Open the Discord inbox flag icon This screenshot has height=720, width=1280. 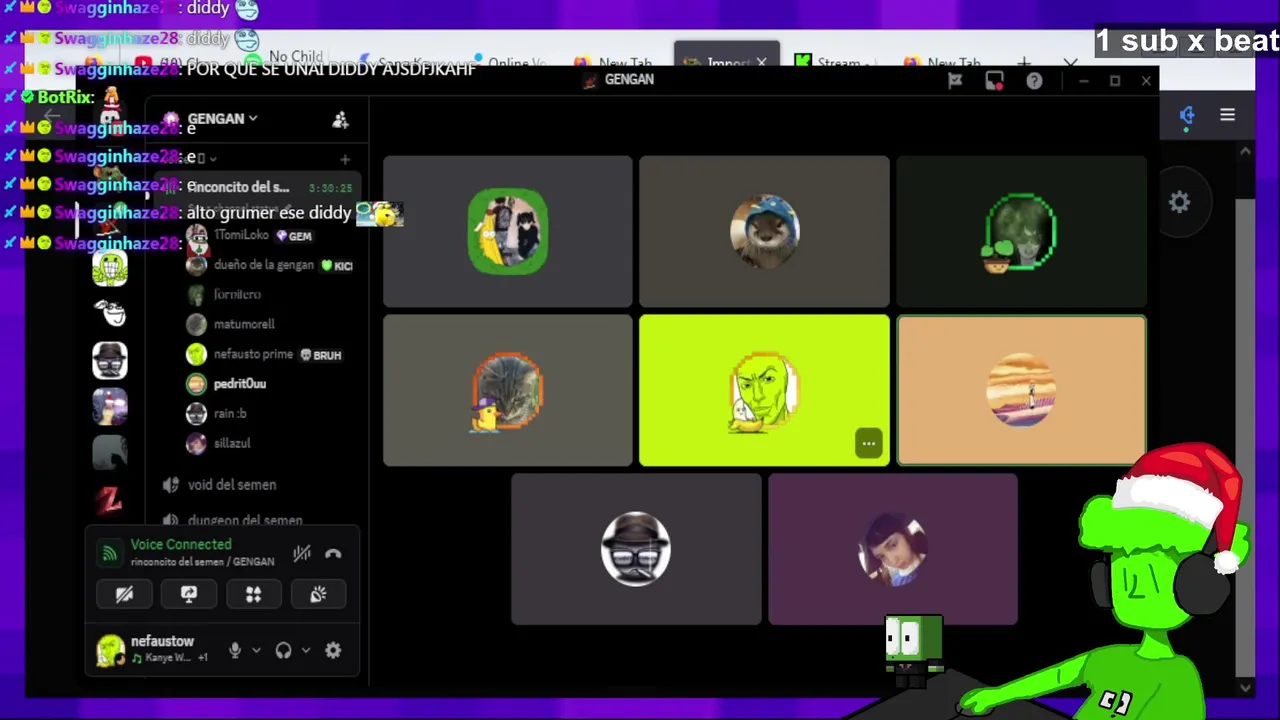[955, 81]
